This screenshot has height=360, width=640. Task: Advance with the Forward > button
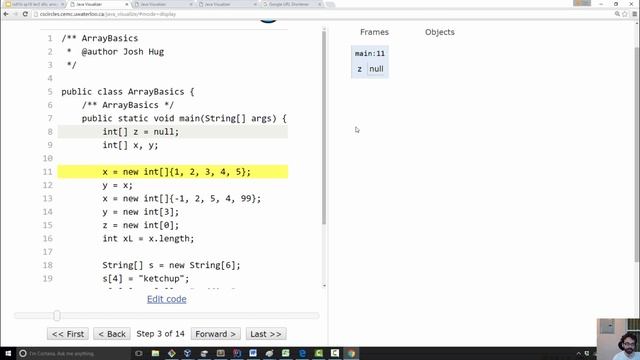click(216, 334)
